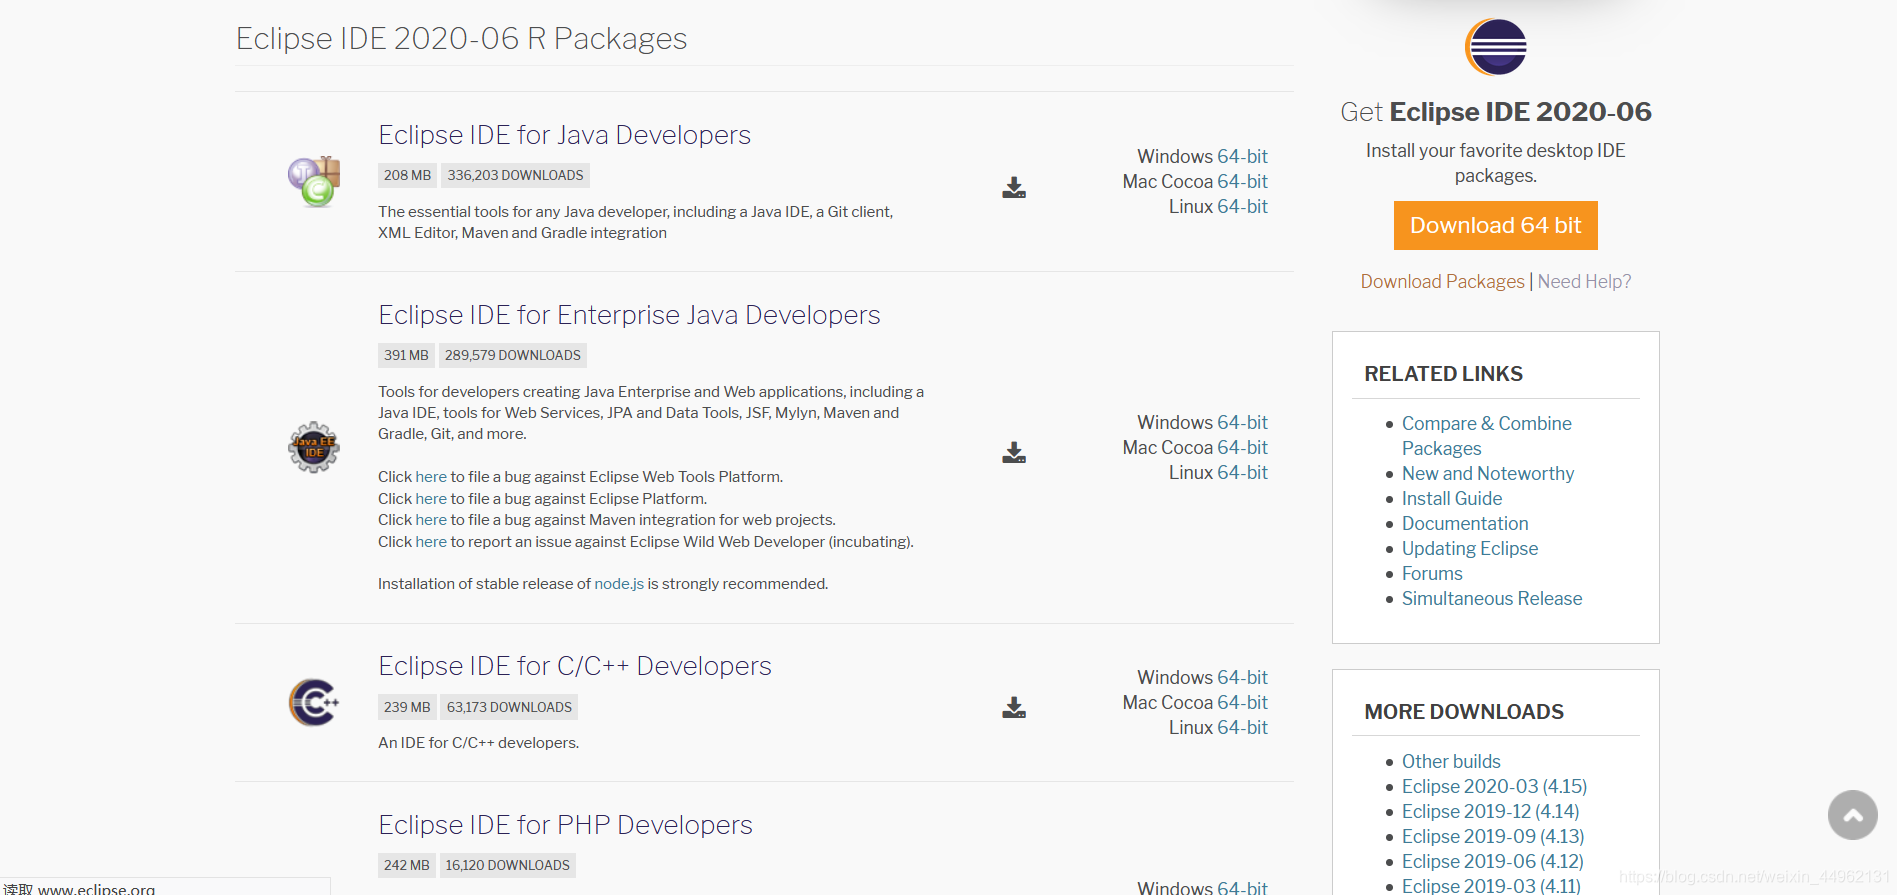Screen dimensions: 1898x895
Task: Click the Java EE IDE gear package icon
Action: pos(314,447)
